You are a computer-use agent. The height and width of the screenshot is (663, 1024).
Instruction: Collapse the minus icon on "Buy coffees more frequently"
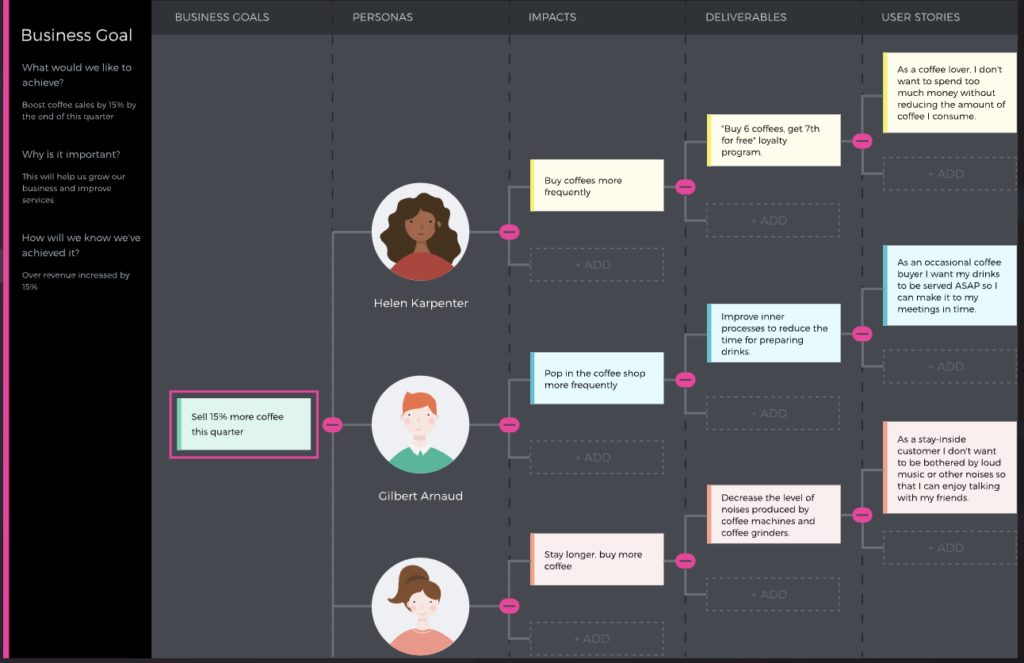685,186
